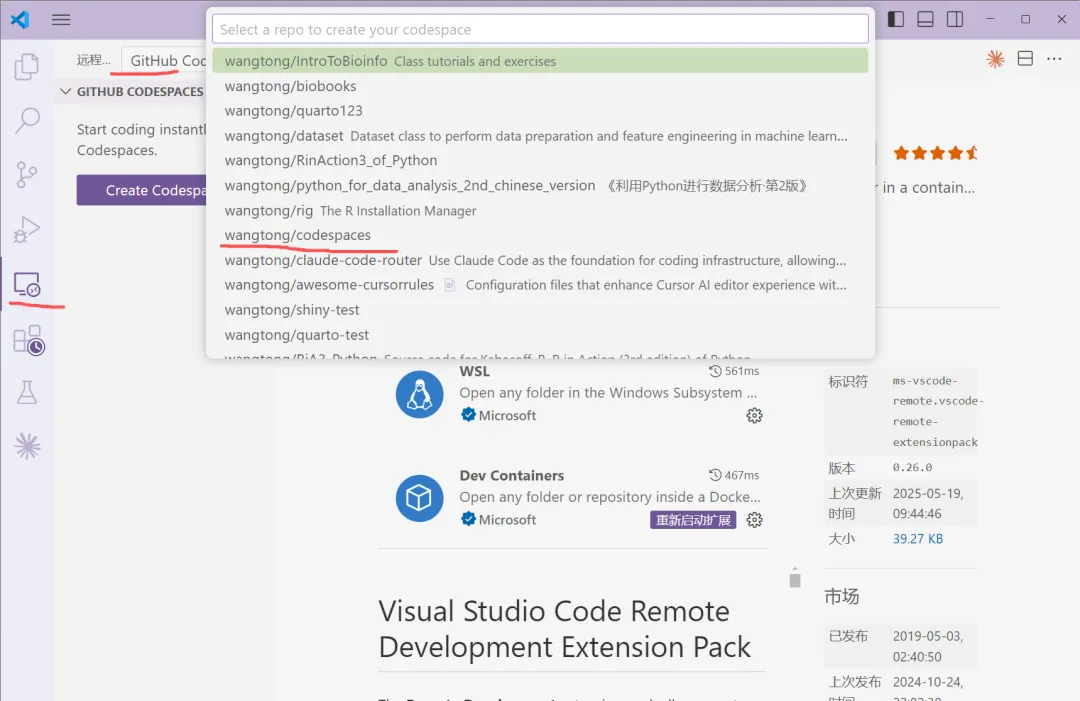Open the Dev Containers extension title
The height and width of the screenshot is (701, 1080).
(x=512, y=475)
